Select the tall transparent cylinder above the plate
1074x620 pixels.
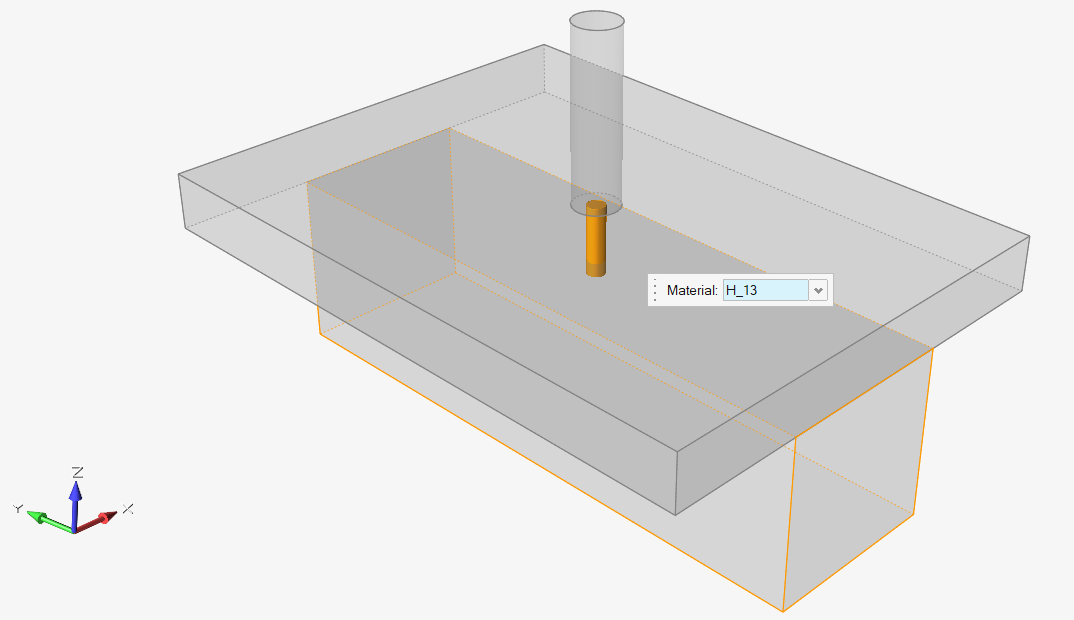(x=596, y=110)
